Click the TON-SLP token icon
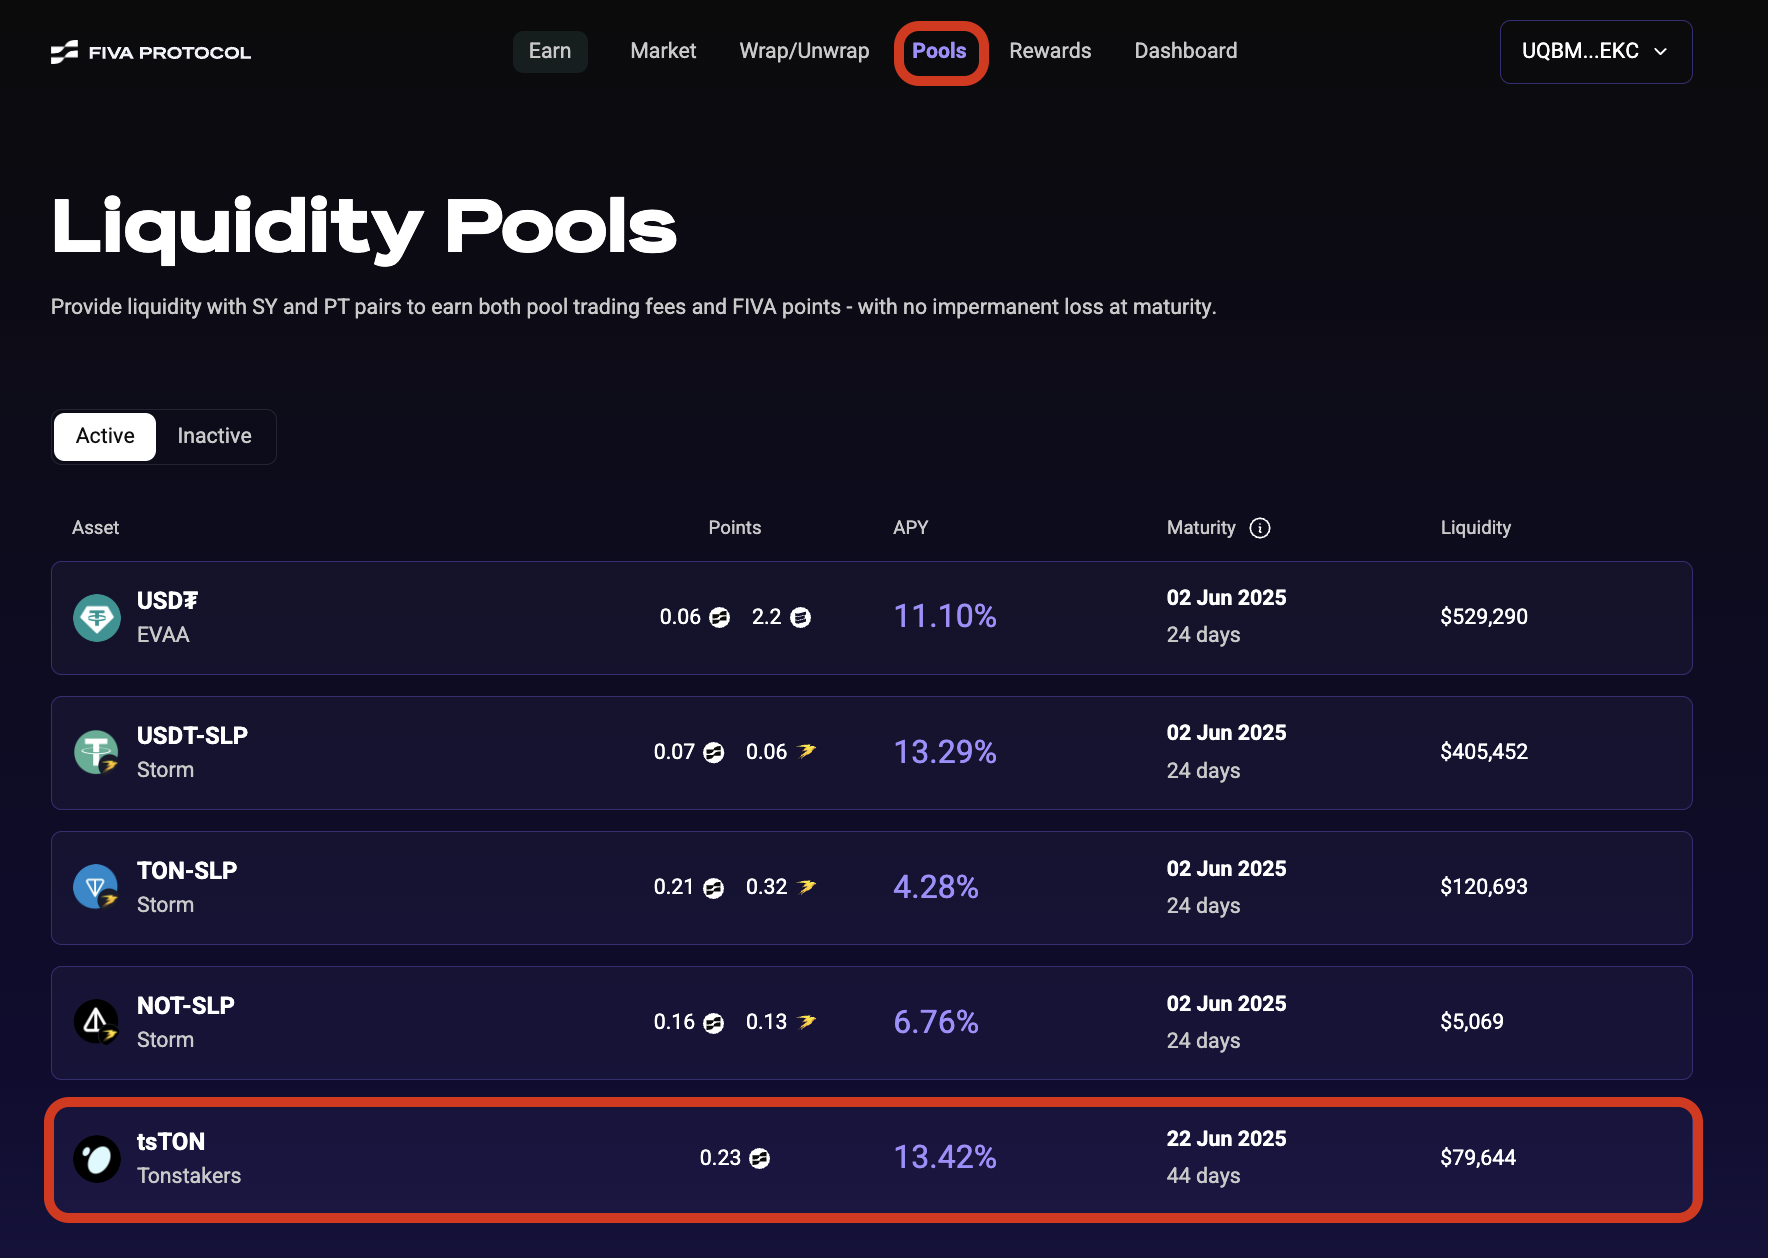 coord(97,887)
